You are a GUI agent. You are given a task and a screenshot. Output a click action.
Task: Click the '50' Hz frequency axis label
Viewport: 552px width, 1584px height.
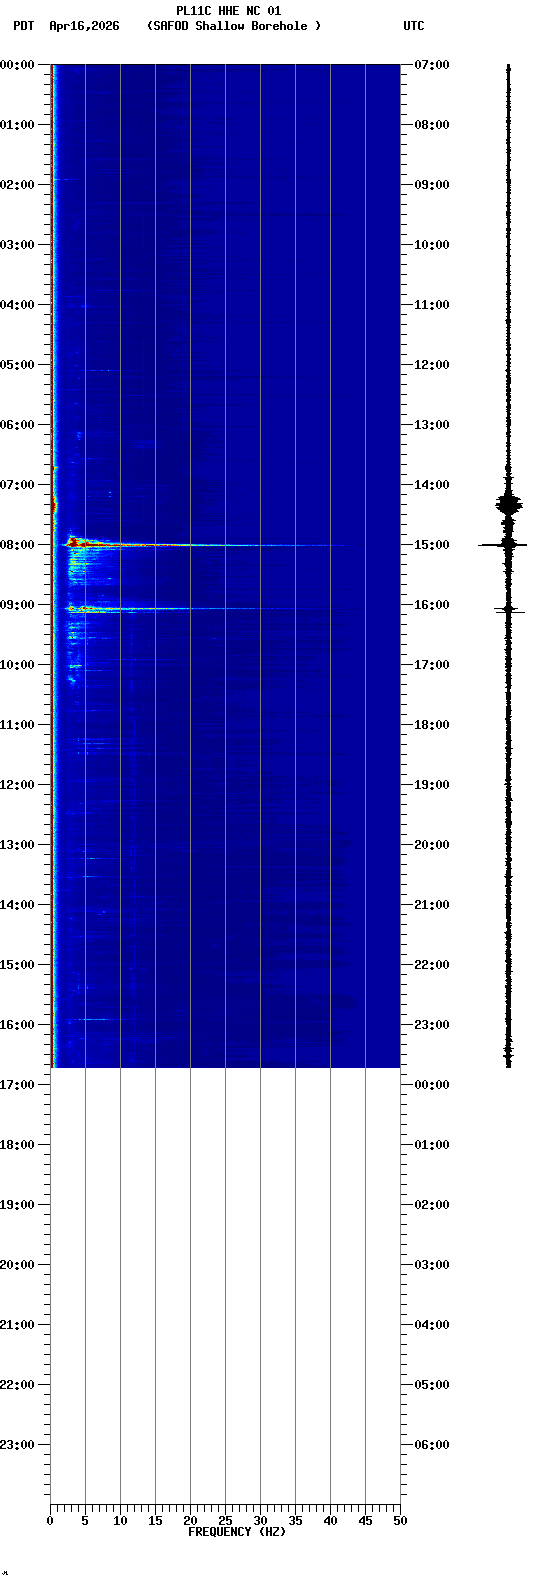coord(400,1521)
